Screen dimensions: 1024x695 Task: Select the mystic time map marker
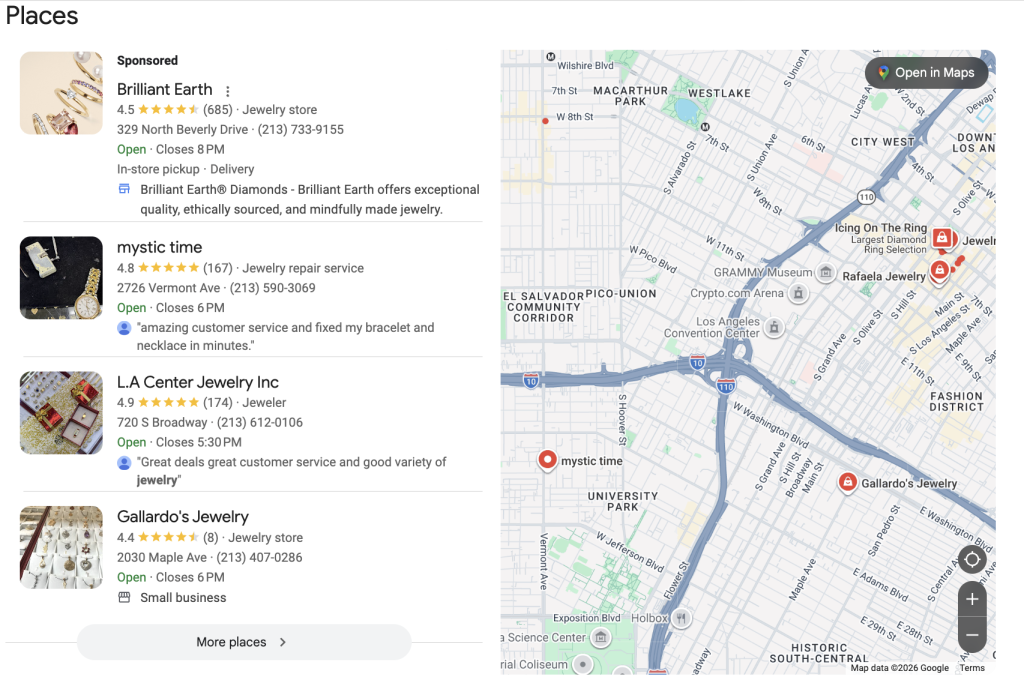(548, 460)
